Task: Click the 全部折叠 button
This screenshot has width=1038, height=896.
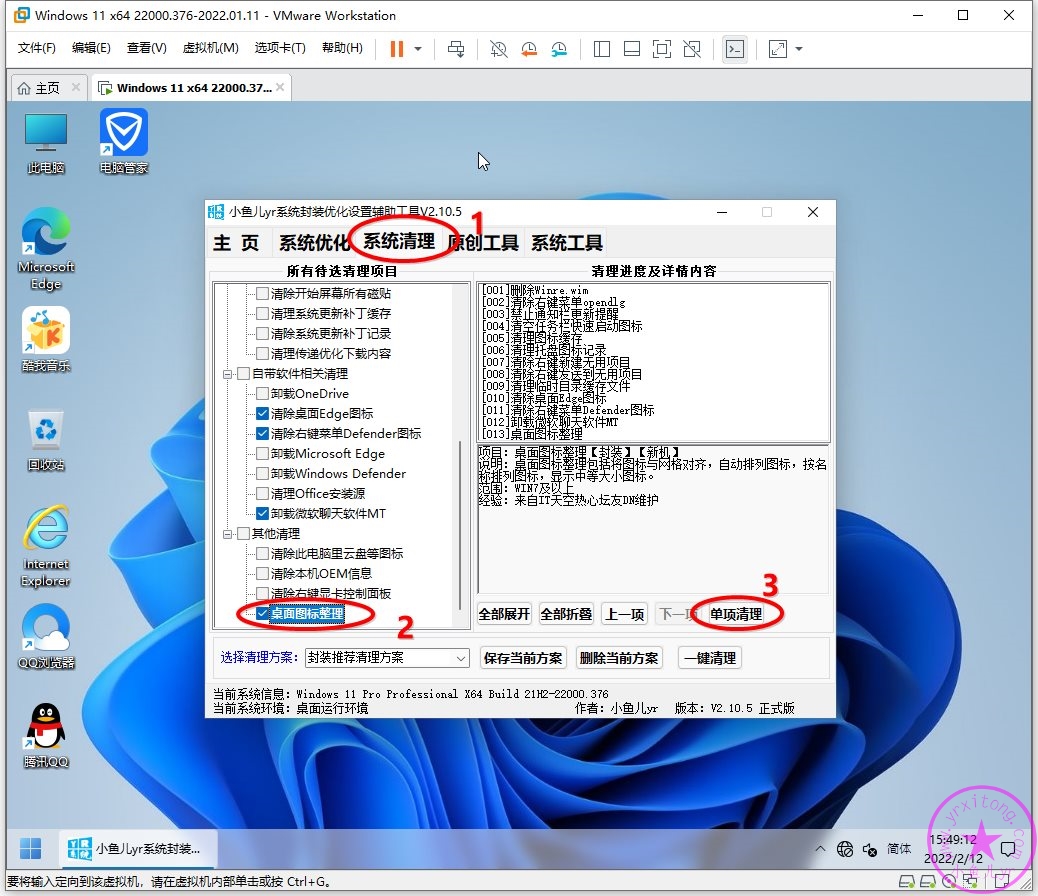Action: (567, 615)
